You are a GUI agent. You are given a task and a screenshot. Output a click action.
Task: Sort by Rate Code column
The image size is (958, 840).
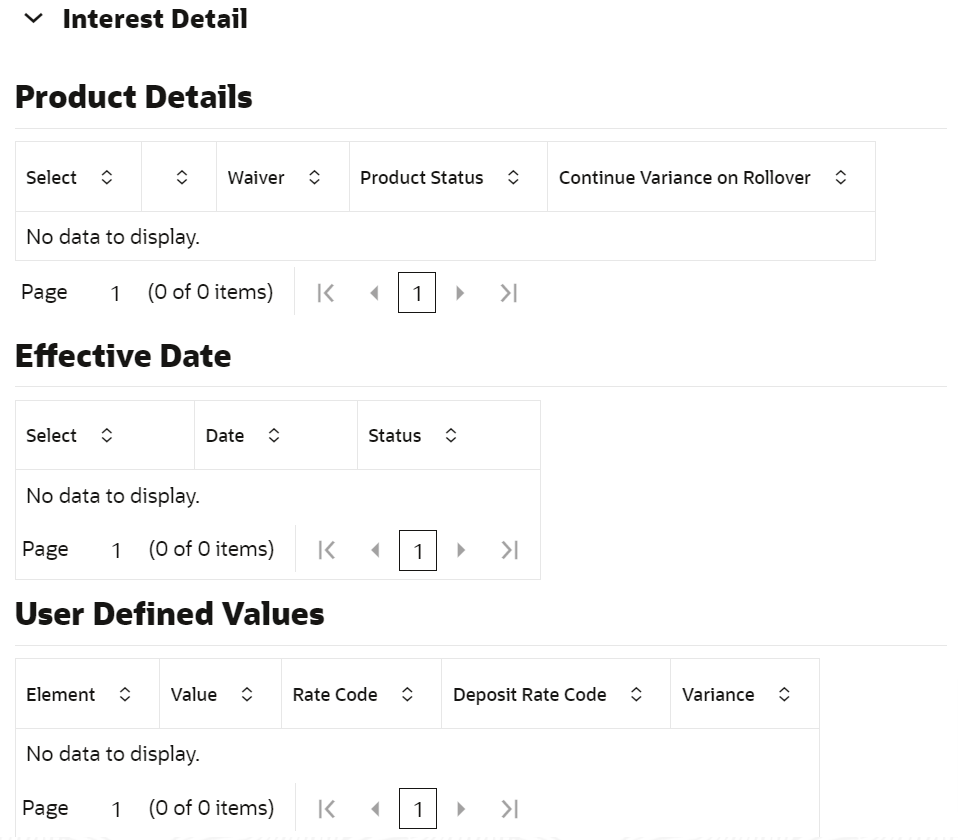(x=407, y=694)
